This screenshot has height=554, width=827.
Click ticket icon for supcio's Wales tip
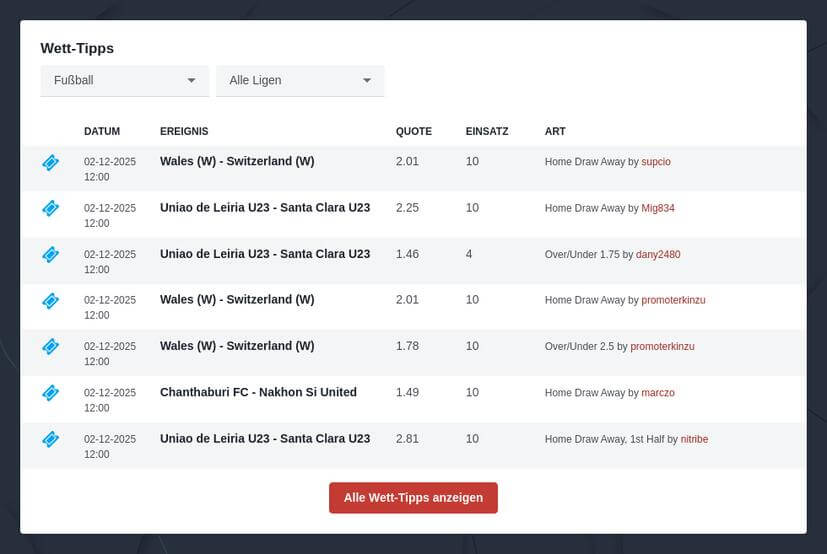[50, 162]
